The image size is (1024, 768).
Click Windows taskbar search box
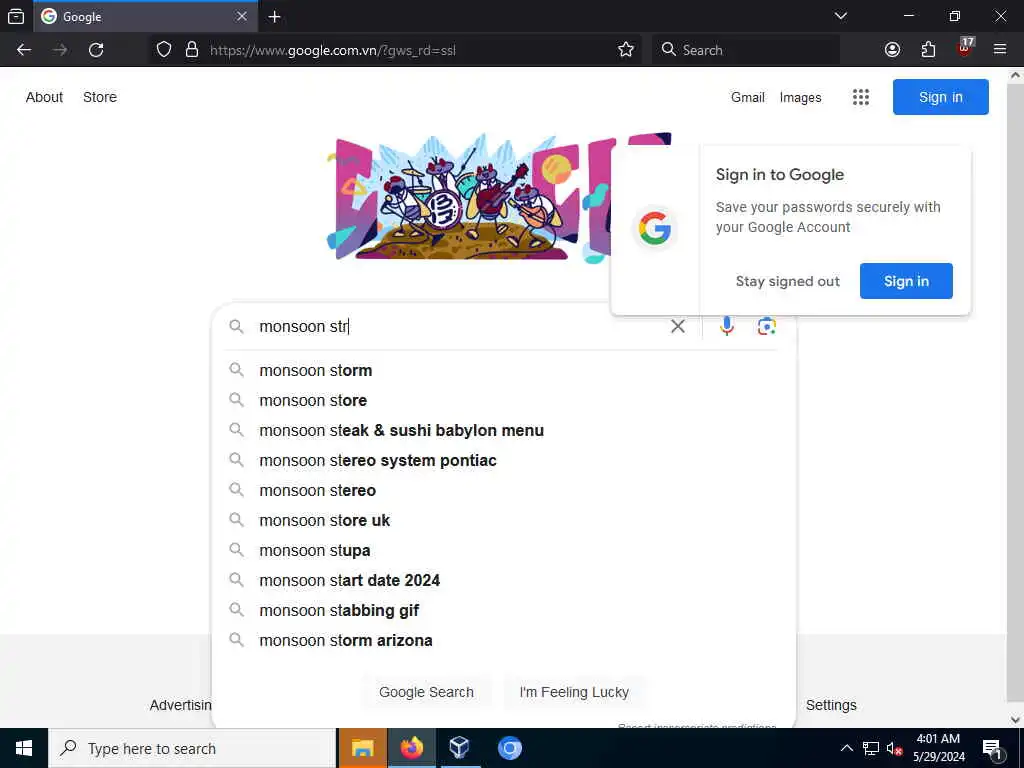(191, 748)
